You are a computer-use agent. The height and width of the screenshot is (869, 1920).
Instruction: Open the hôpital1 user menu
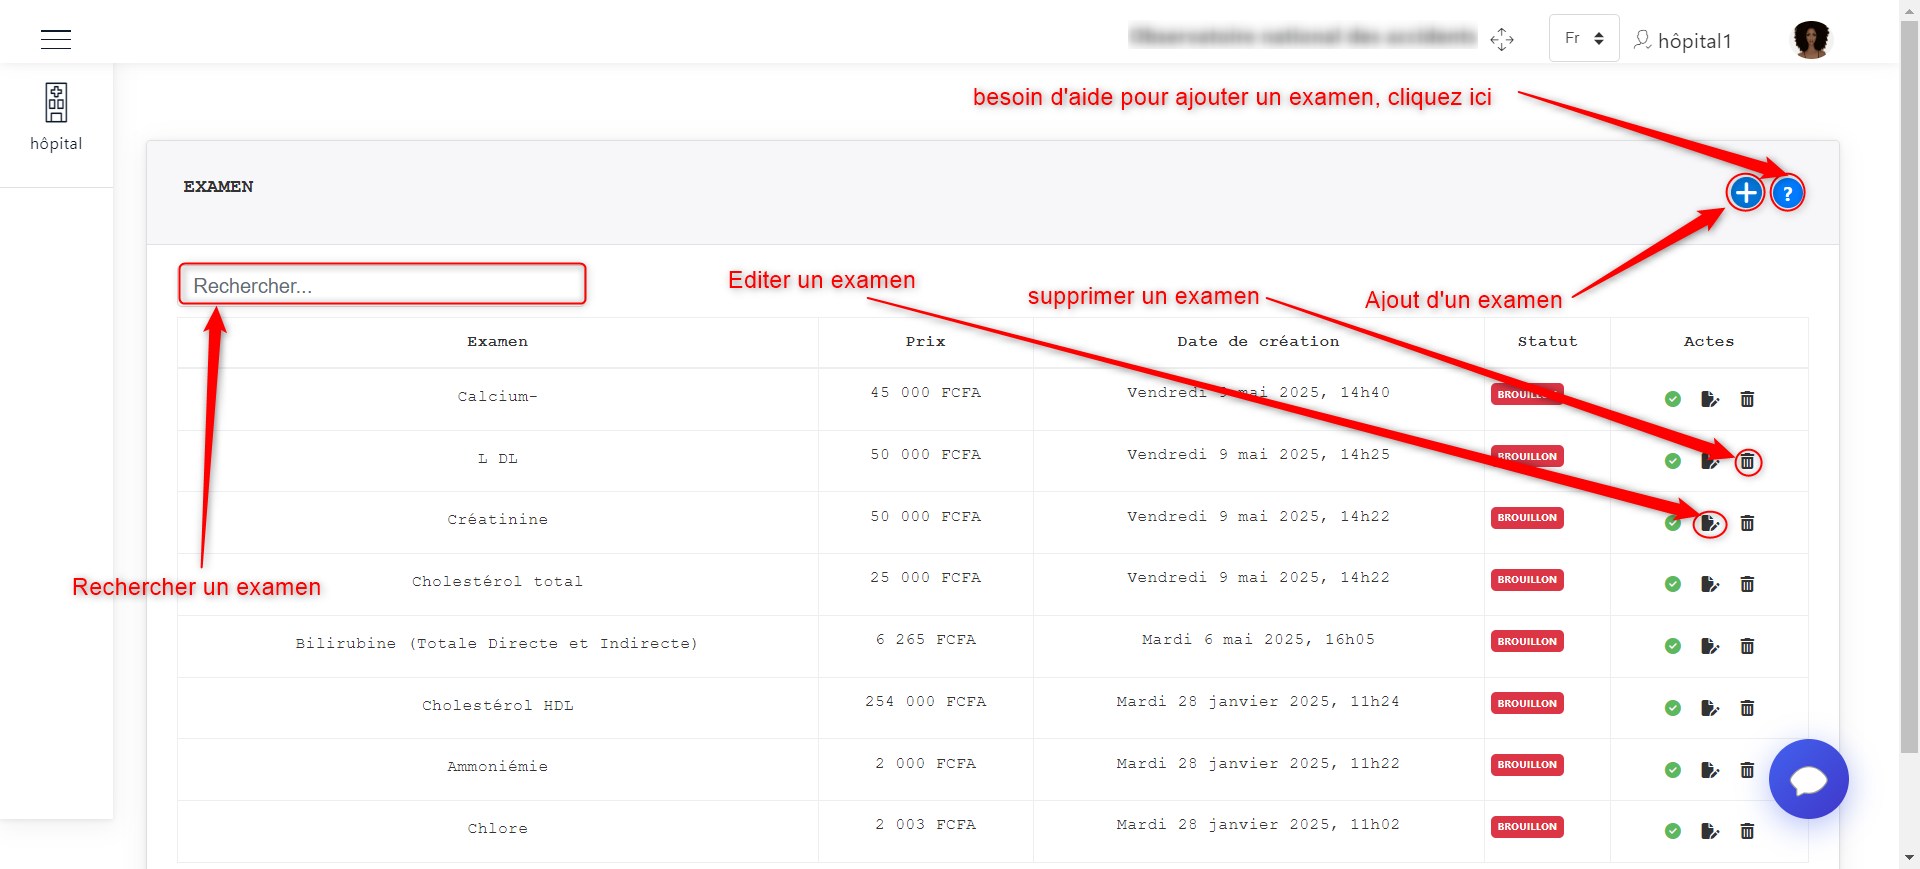pyautogui.click(x=1683, y=40)
